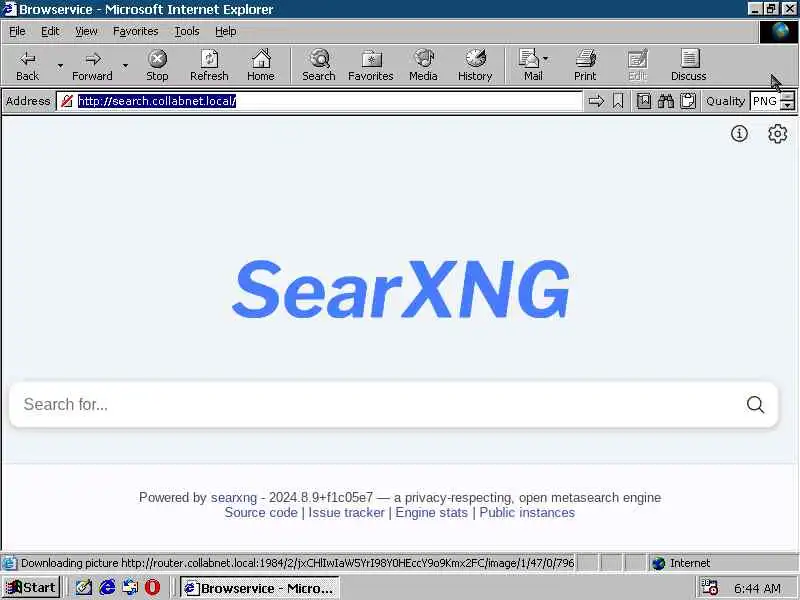Go back with the Back toolbar button
800x600 pixels.
[27, 65]
